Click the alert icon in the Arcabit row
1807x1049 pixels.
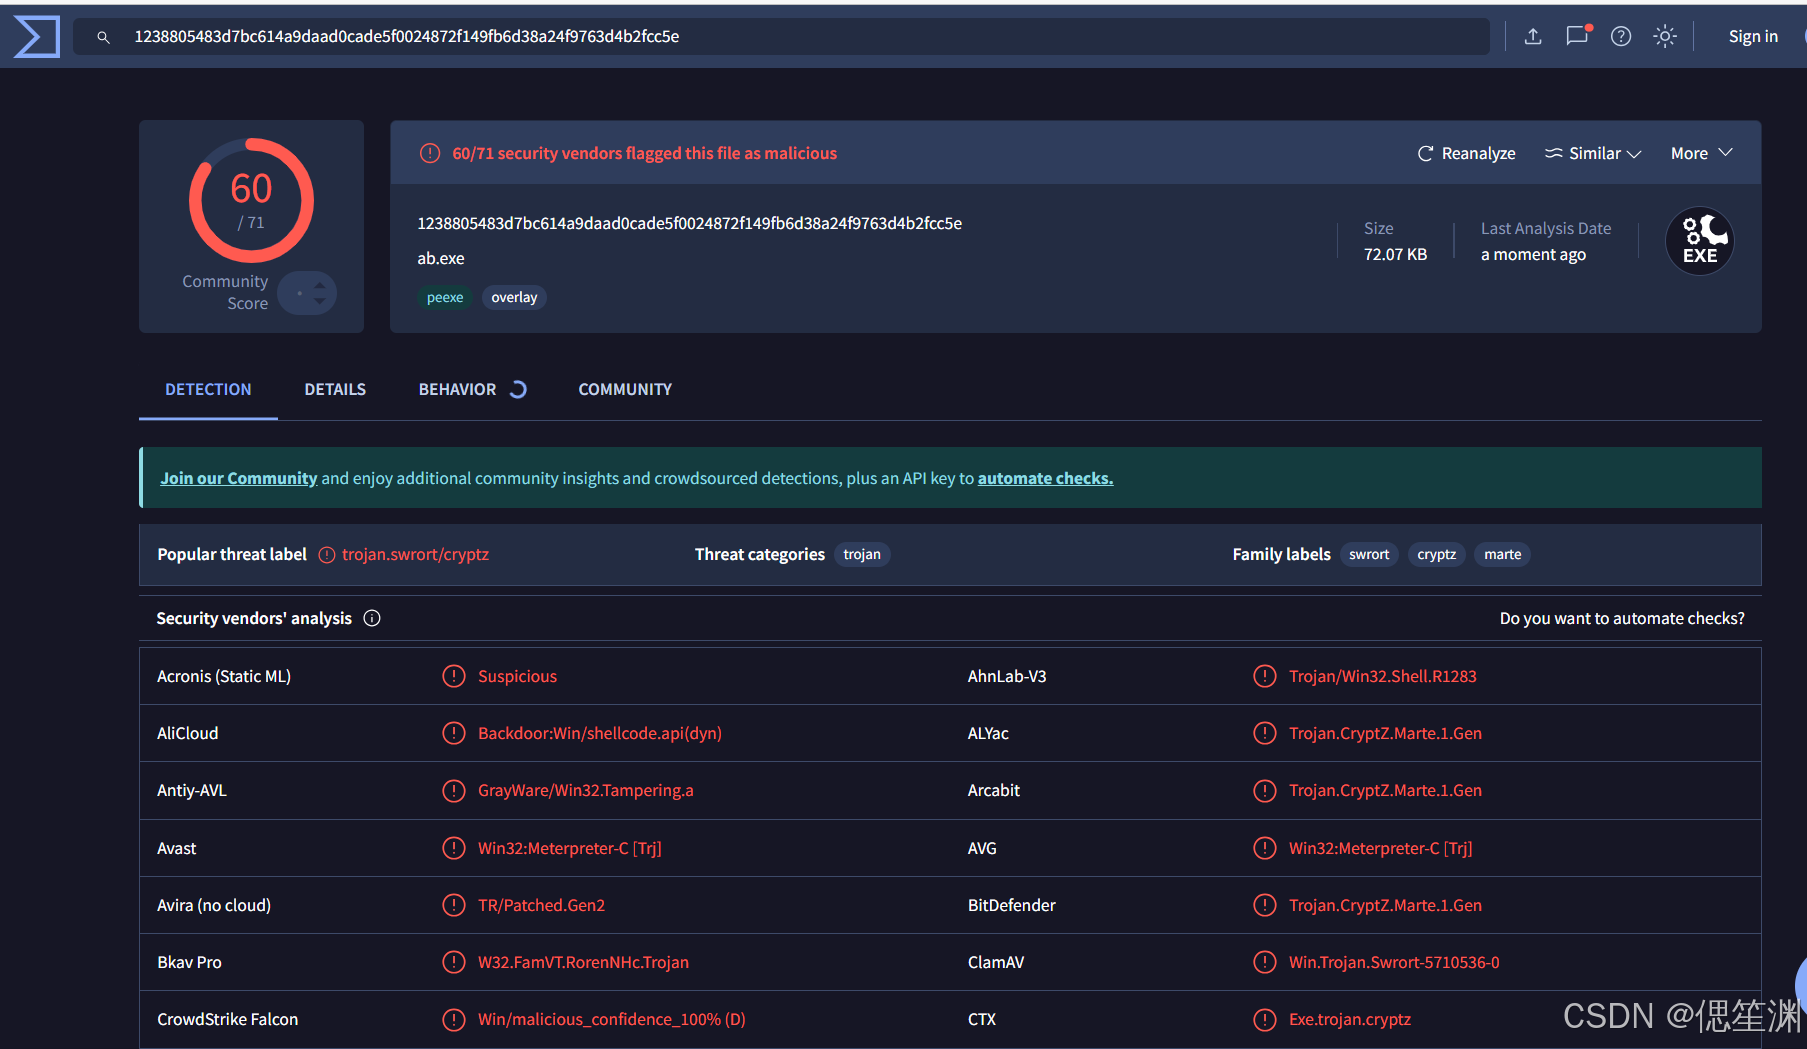pos(1265,791)
